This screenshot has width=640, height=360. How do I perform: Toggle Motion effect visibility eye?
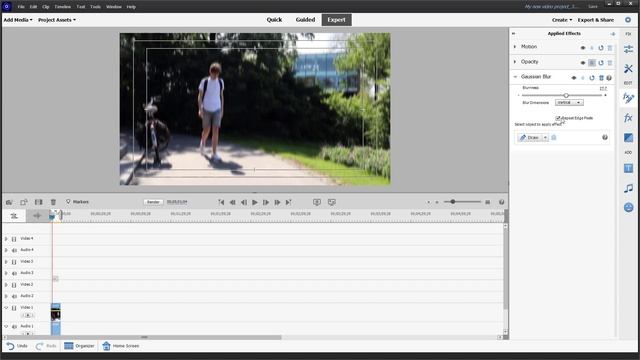[583, 48]
